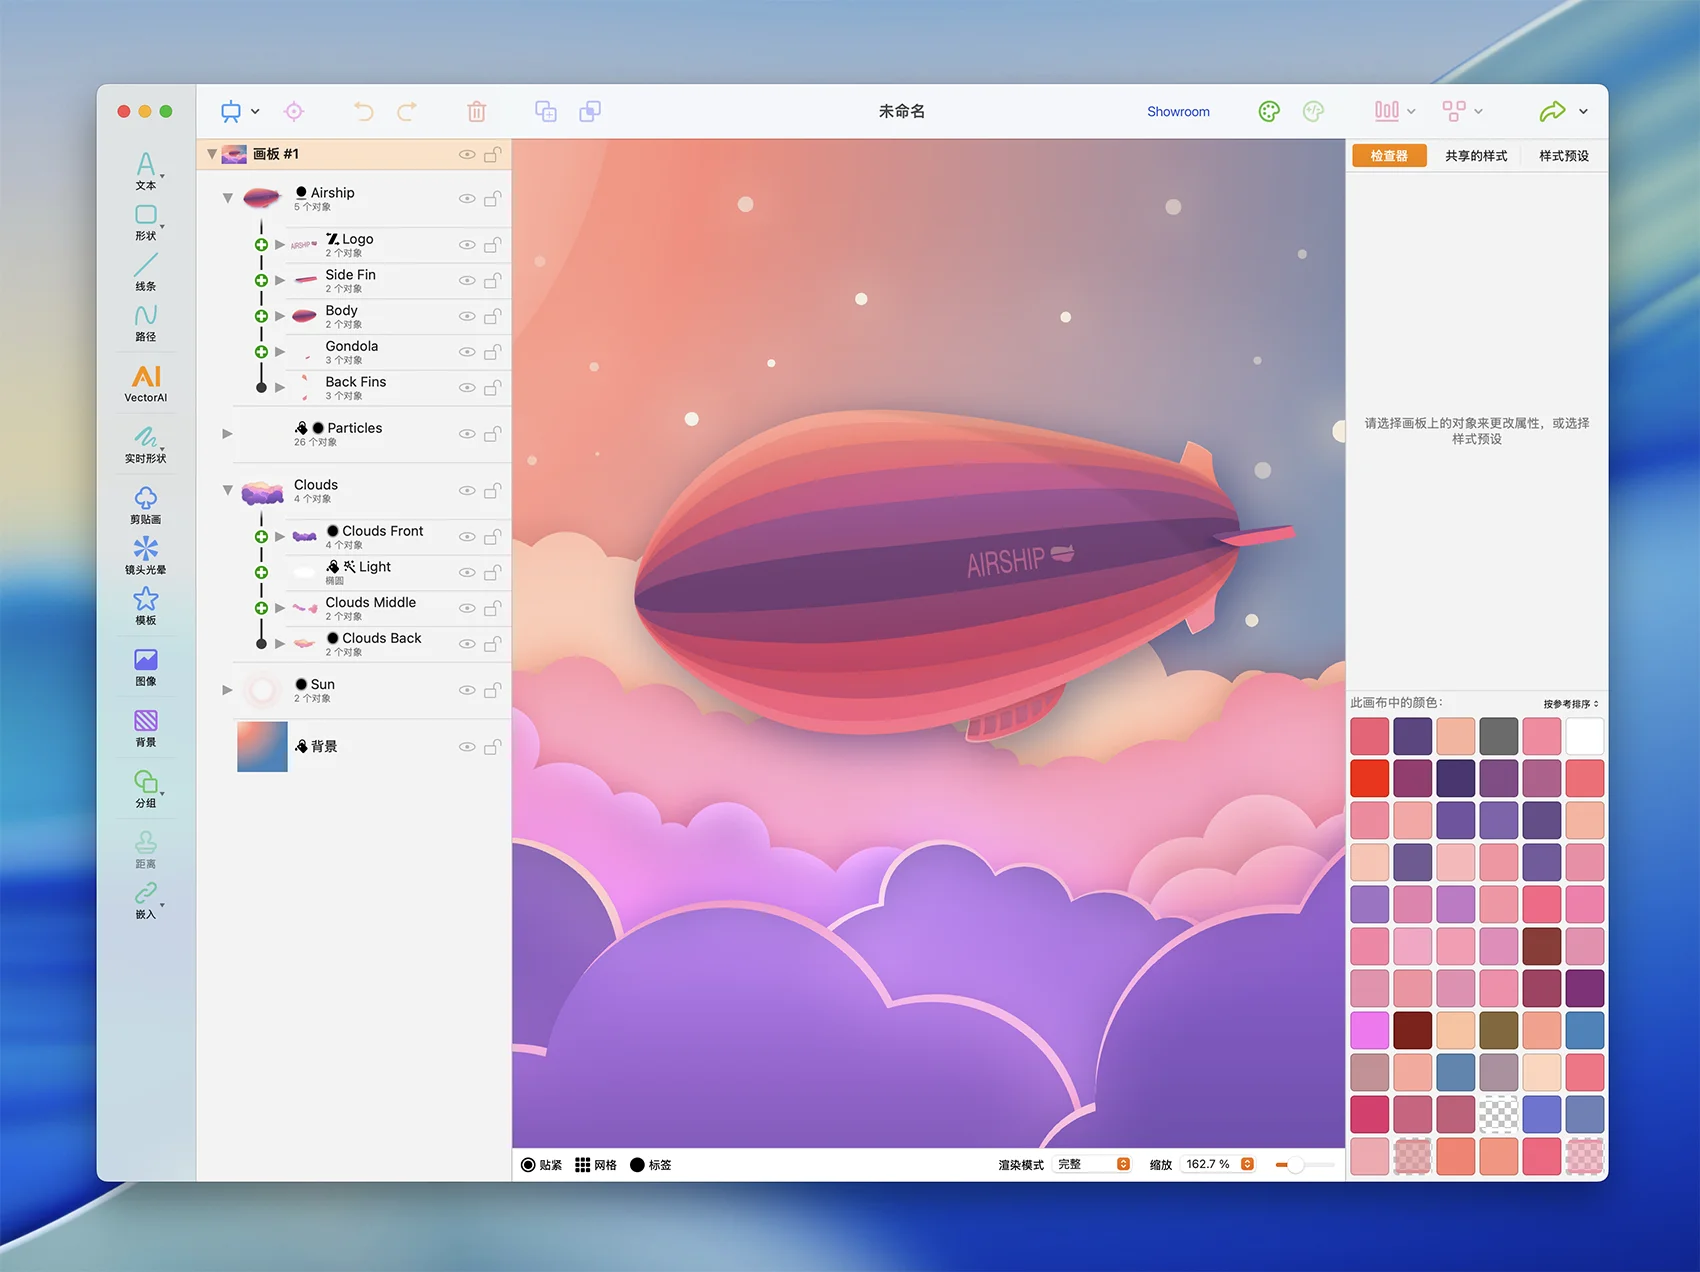The image size is (1700, 1272).
Task: Hide the Particles layer with eye icon
Action: (466, 434)
